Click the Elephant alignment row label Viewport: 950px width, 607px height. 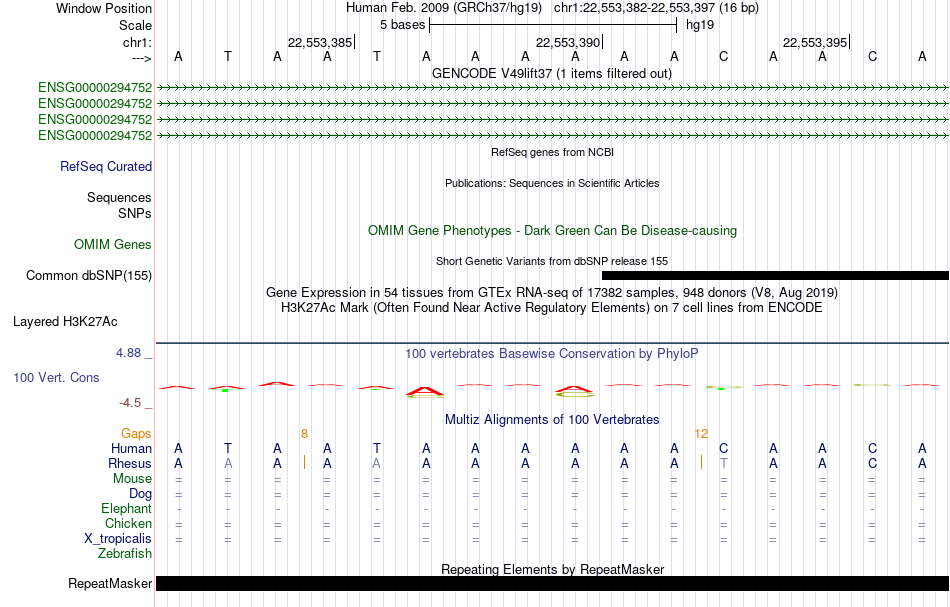click(126, 508)
